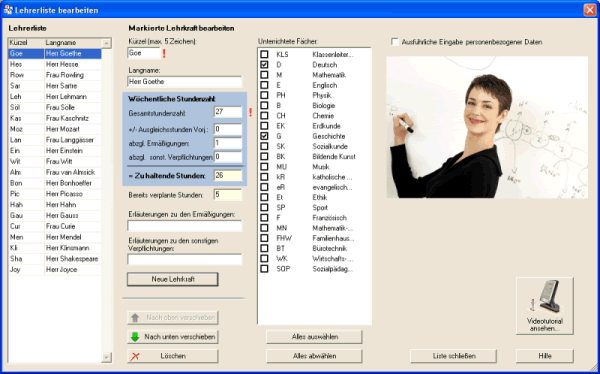The width and height of the screenshot is (600, 374).
Task: Select Frau Rowling in teacher list
Action: tap(55, 75)
